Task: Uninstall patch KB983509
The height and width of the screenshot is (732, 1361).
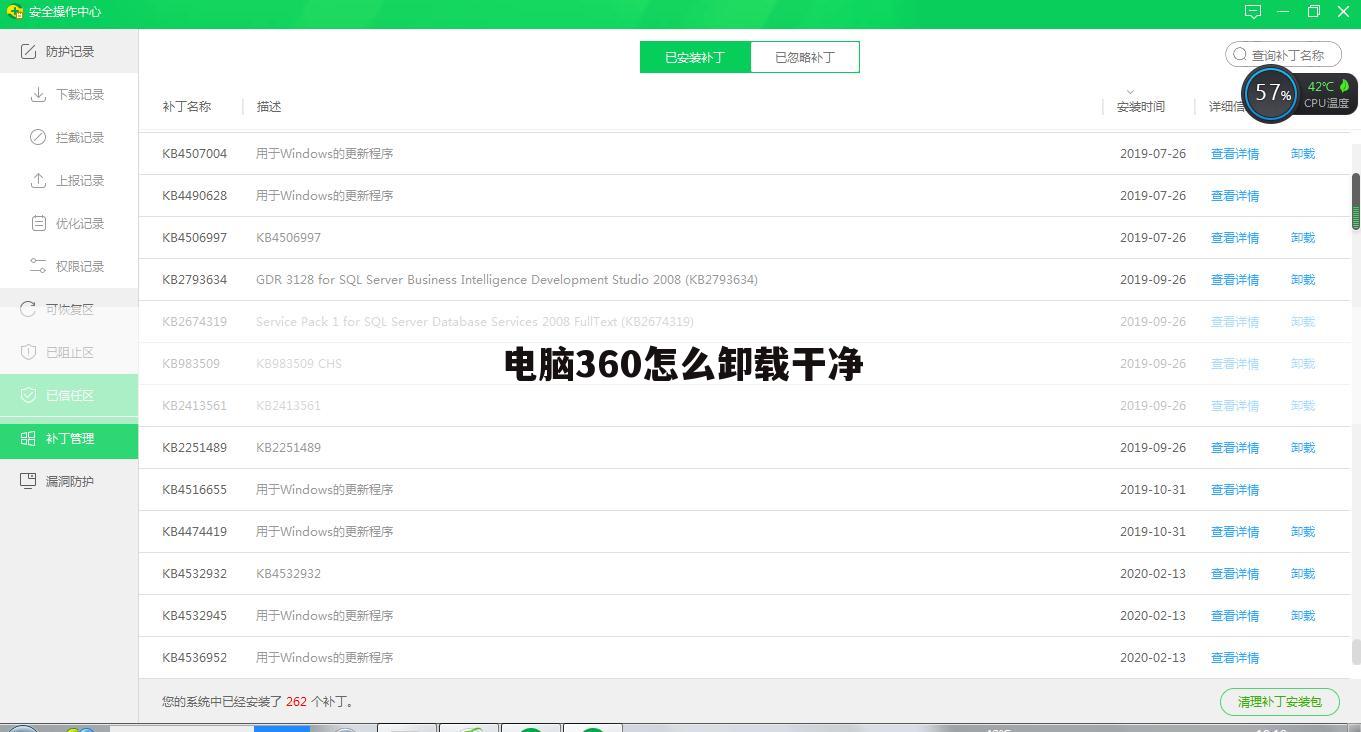Action: click(x=1303, y=364)
